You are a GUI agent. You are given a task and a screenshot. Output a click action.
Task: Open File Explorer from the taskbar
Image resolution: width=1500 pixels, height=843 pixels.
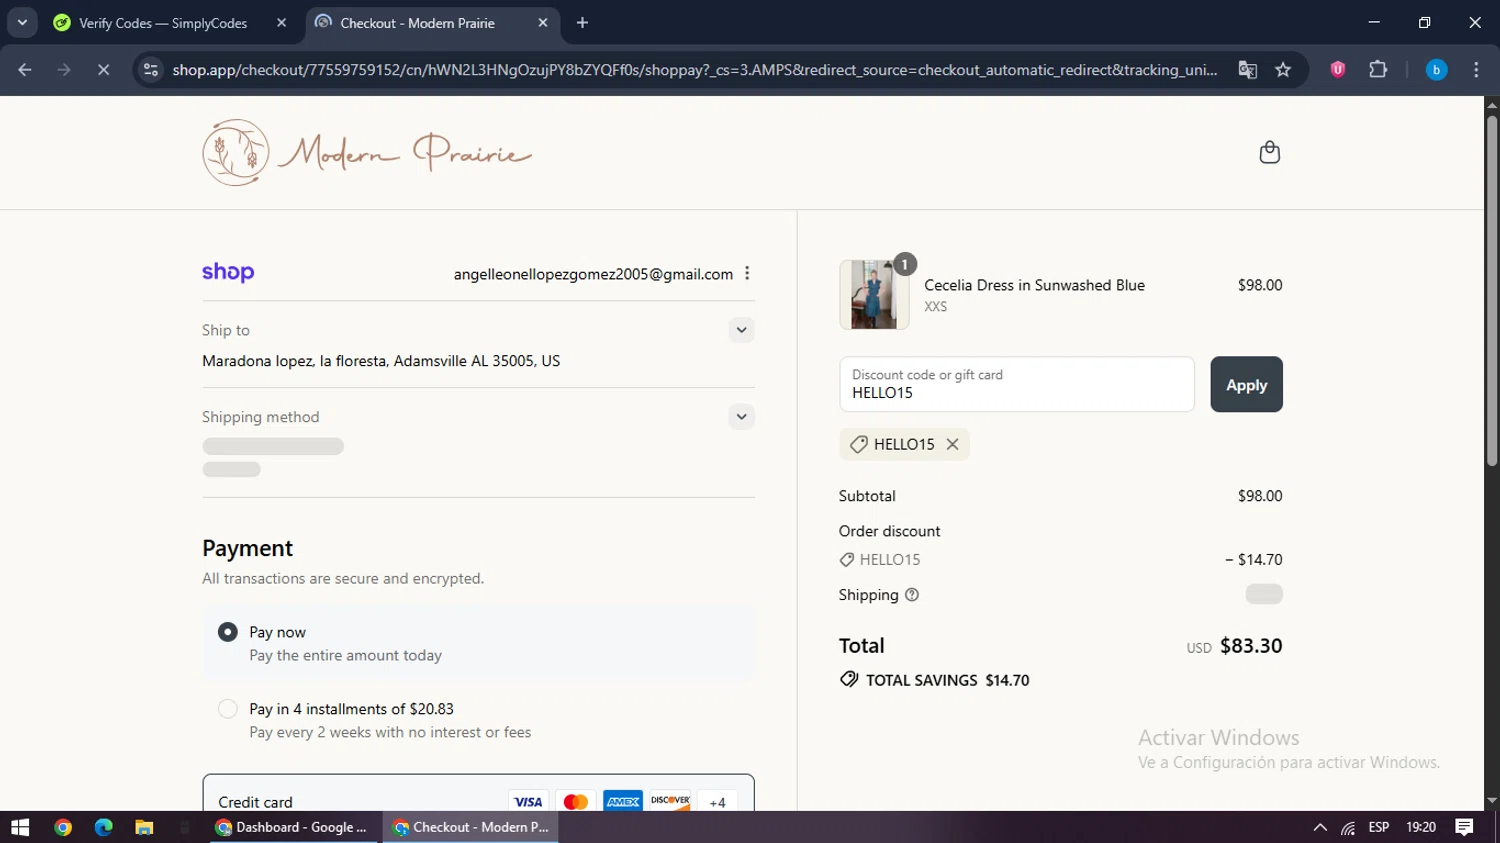coord(144,827)
